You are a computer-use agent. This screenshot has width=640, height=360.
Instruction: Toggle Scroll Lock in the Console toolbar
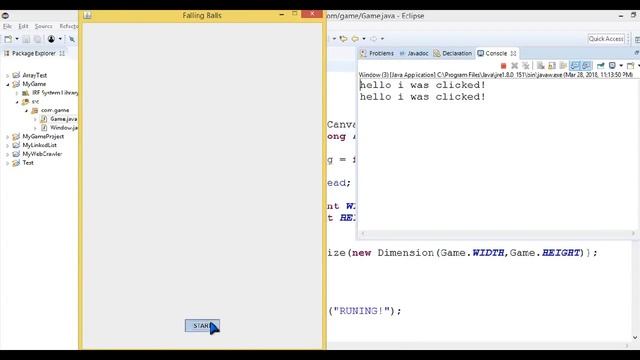pos(552,66)
